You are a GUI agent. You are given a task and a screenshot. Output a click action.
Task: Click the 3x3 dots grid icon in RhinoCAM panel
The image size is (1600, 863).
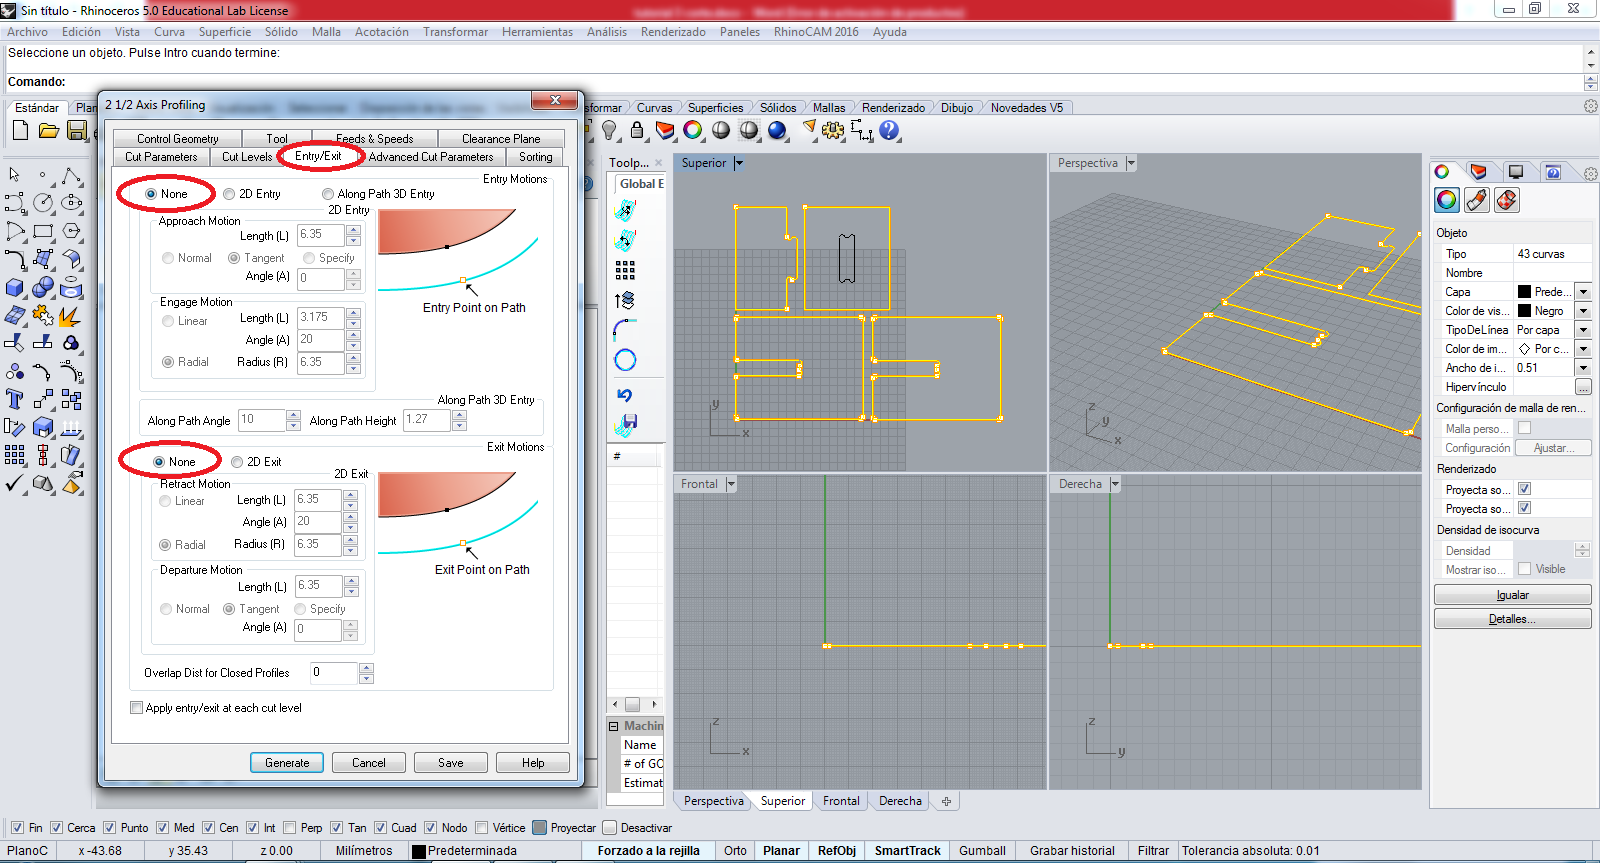point(626,270)
